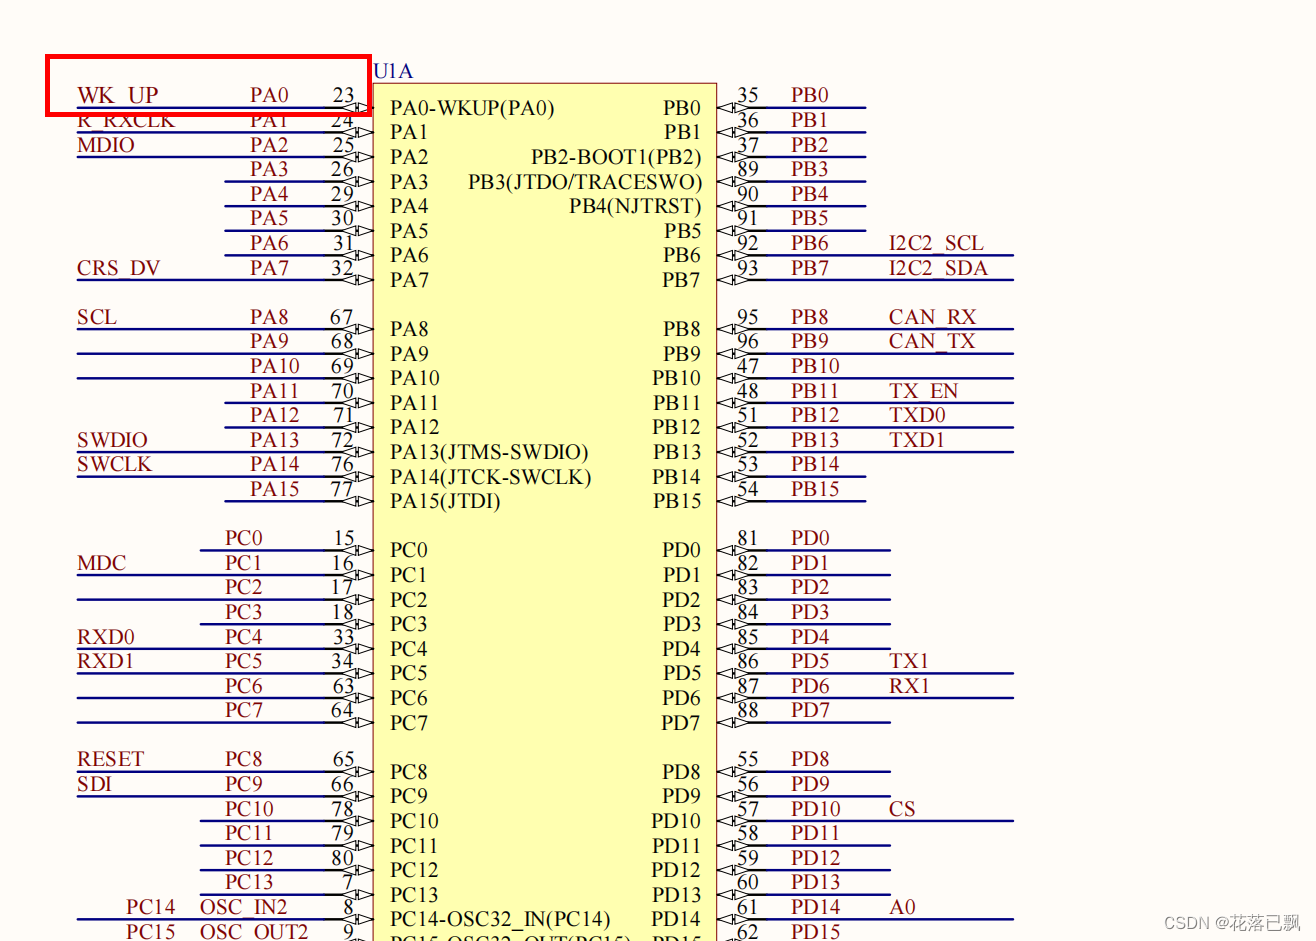Image resolution: width=1316 pixels, height=941 pixels.
Task: Click pin number 78 beside PC10
Action: pos(342,809)
